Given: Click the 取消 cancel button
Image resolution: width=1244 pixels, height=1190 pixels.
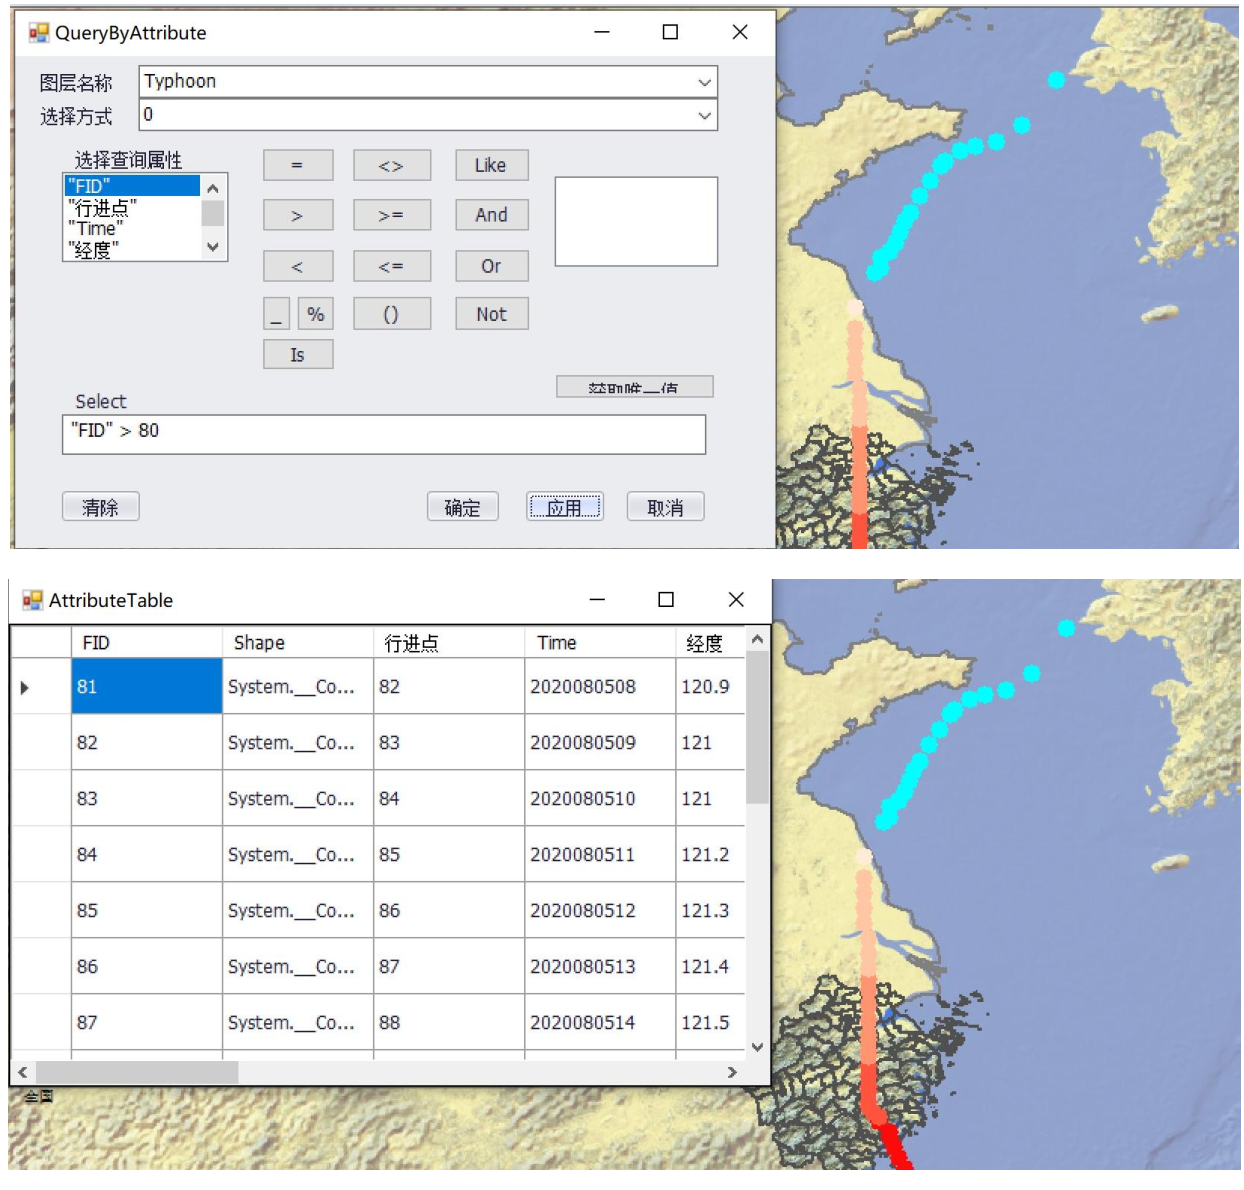Looking at the screenshot, I should tap(666, 507).
